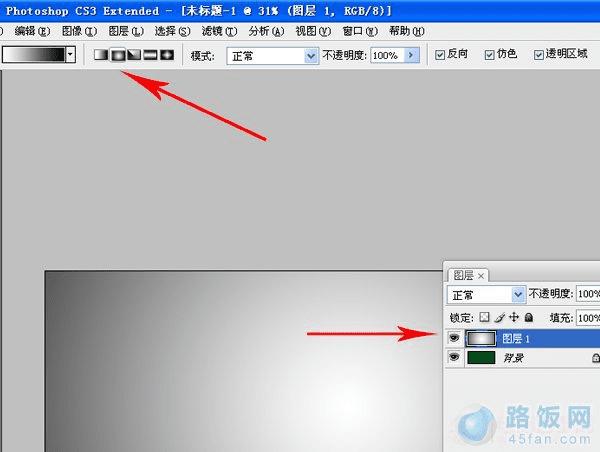Open the 滤镜(T) menu
Viewport: 600px width, 452px height.
tap(219, 31)
